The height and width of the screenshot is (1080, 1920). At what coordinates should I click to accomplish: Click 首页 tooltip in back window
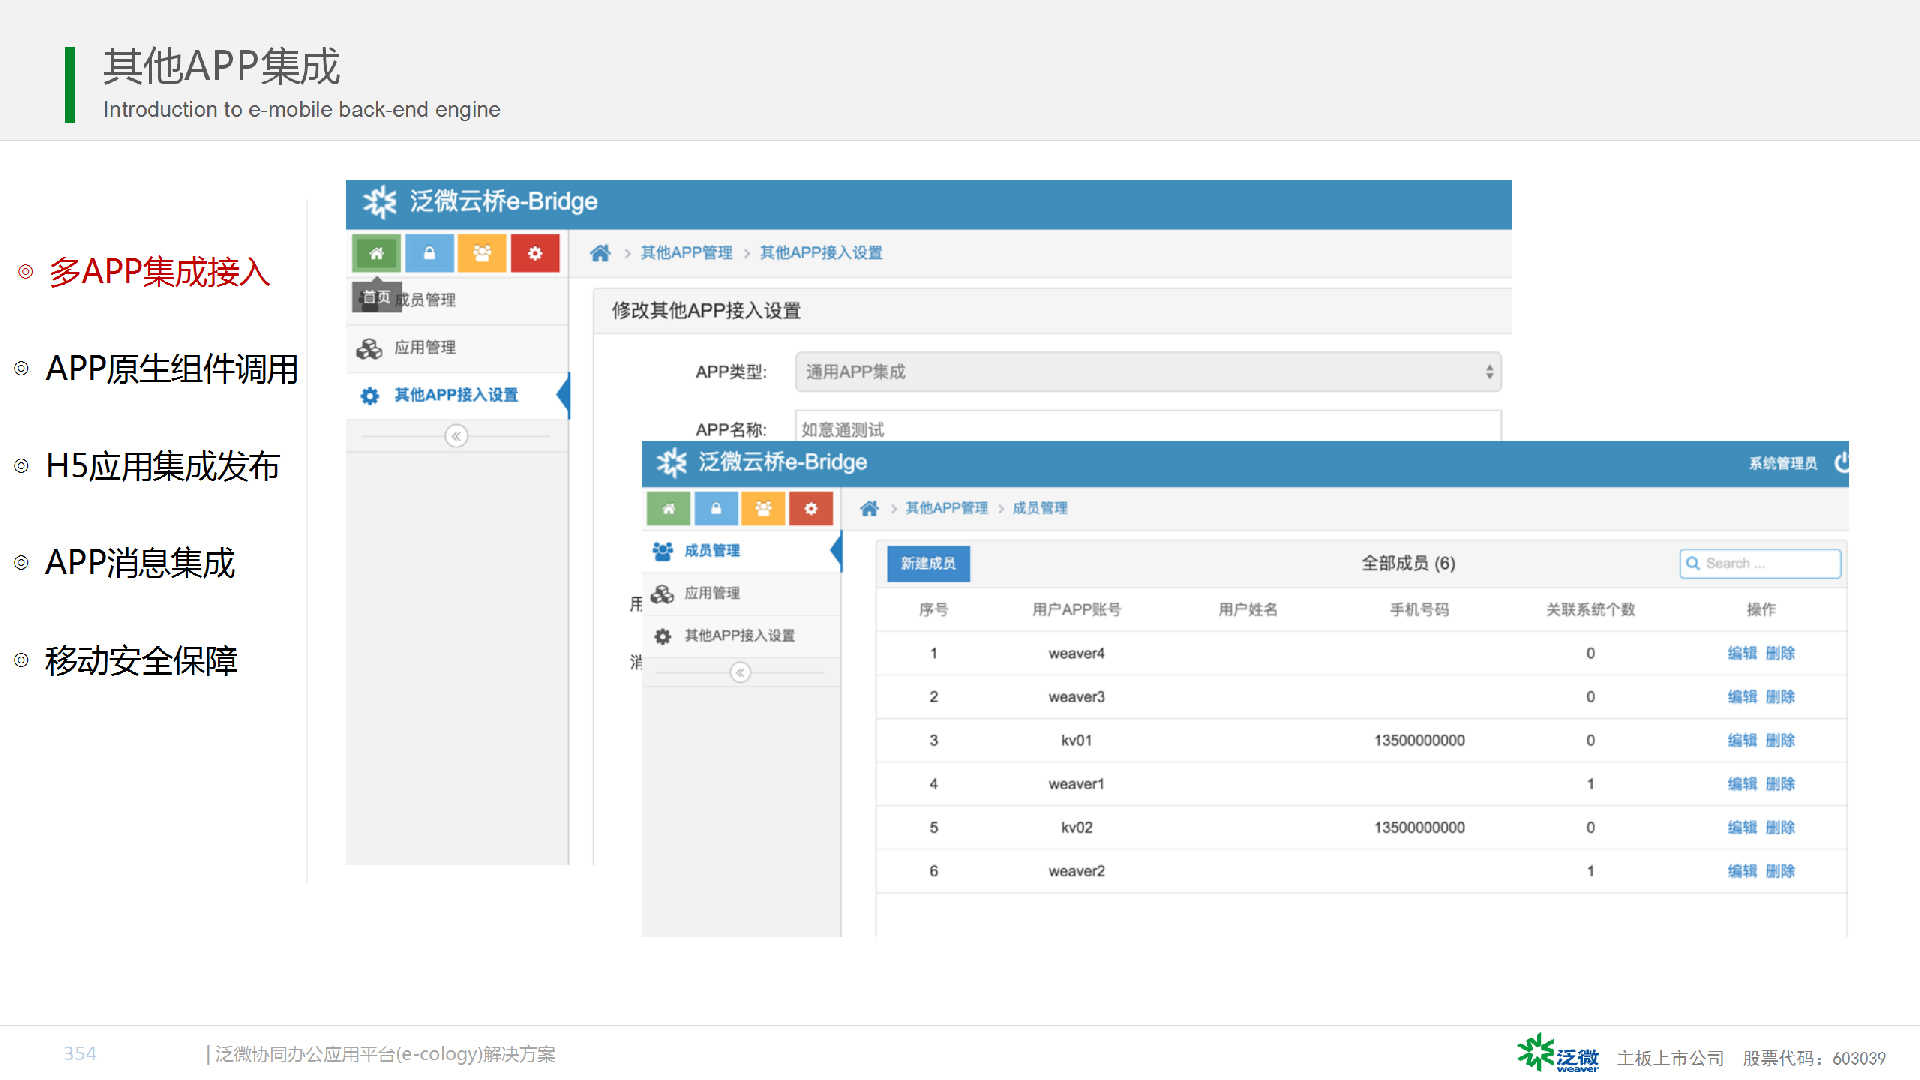click(x=376, y=297)
